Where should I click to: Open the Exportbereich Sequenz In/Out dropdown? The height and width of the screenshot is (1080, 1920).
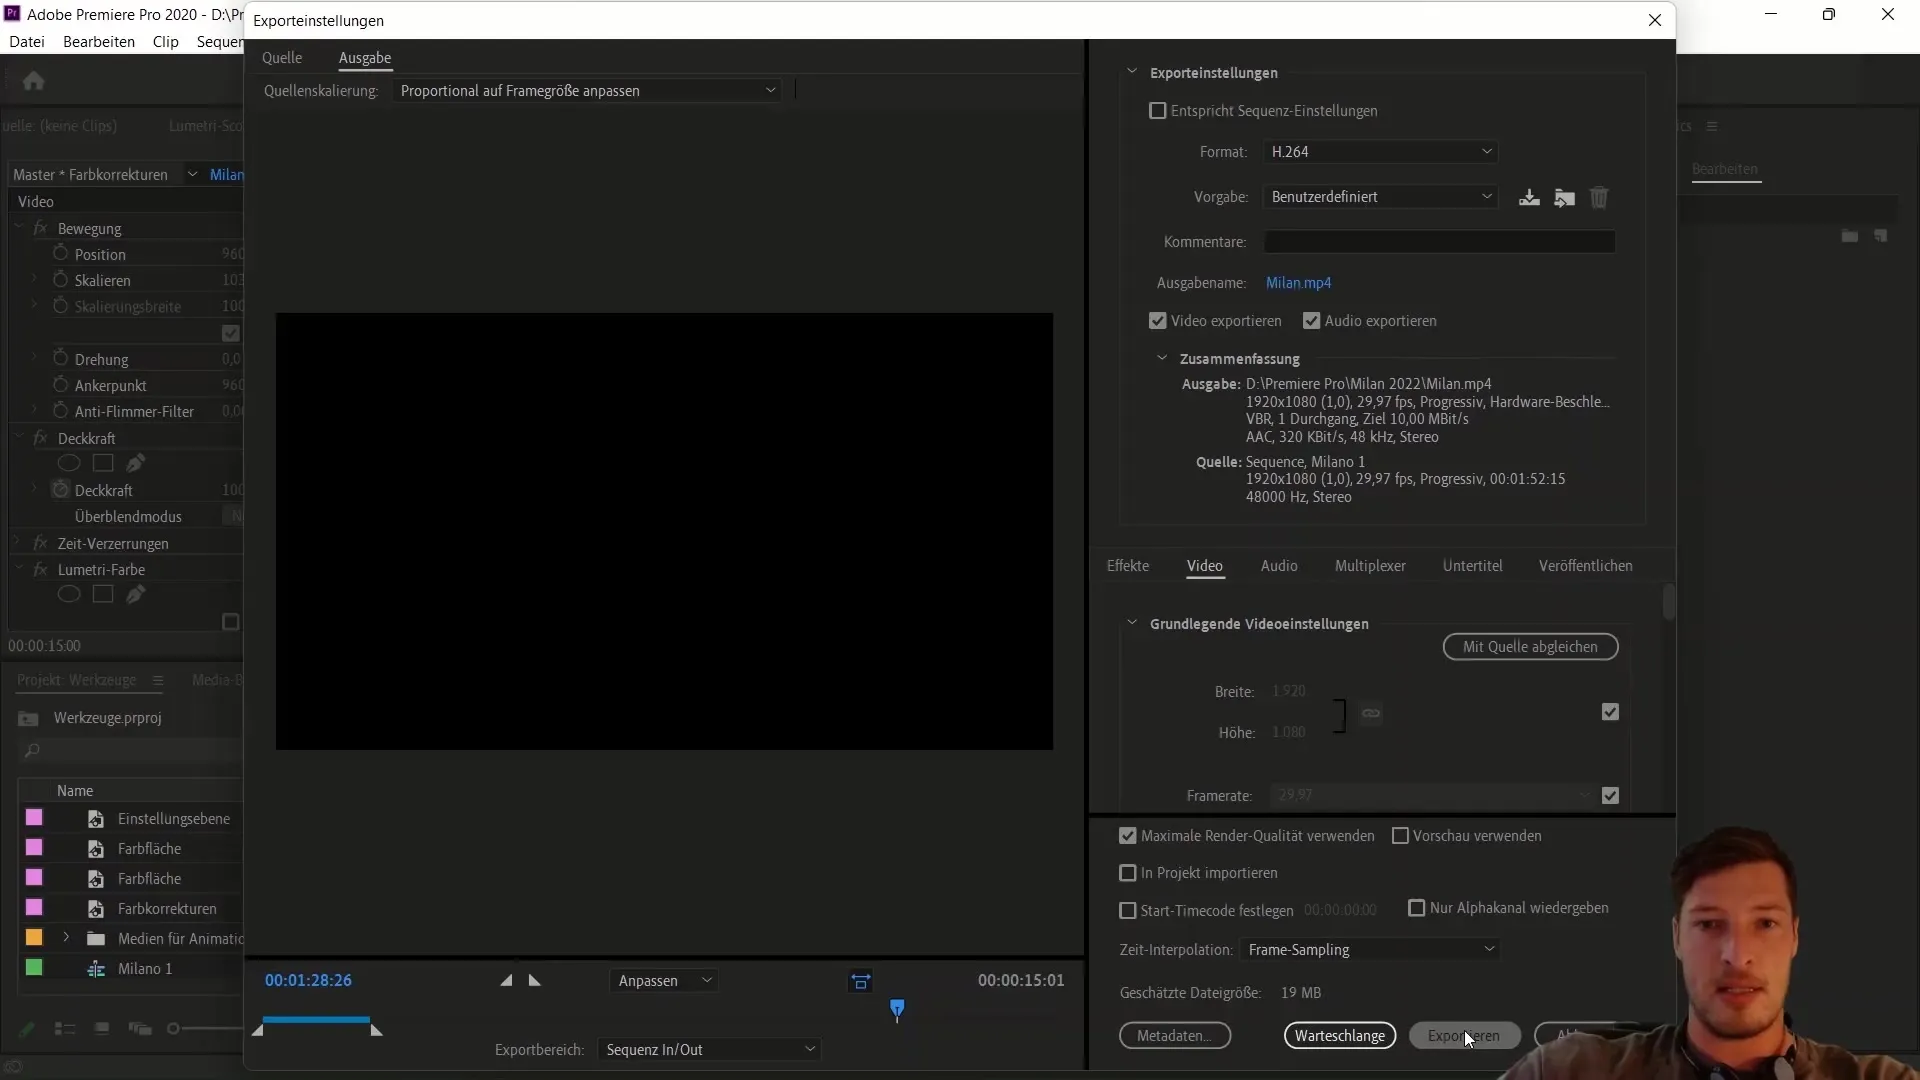click(709, 1050)
